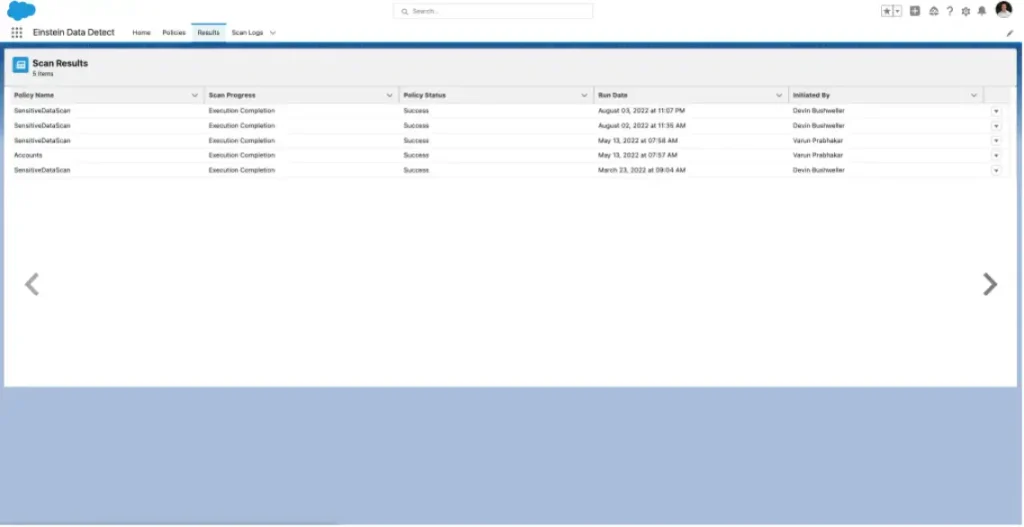Click the Notifications bell icon

(982, 11)
